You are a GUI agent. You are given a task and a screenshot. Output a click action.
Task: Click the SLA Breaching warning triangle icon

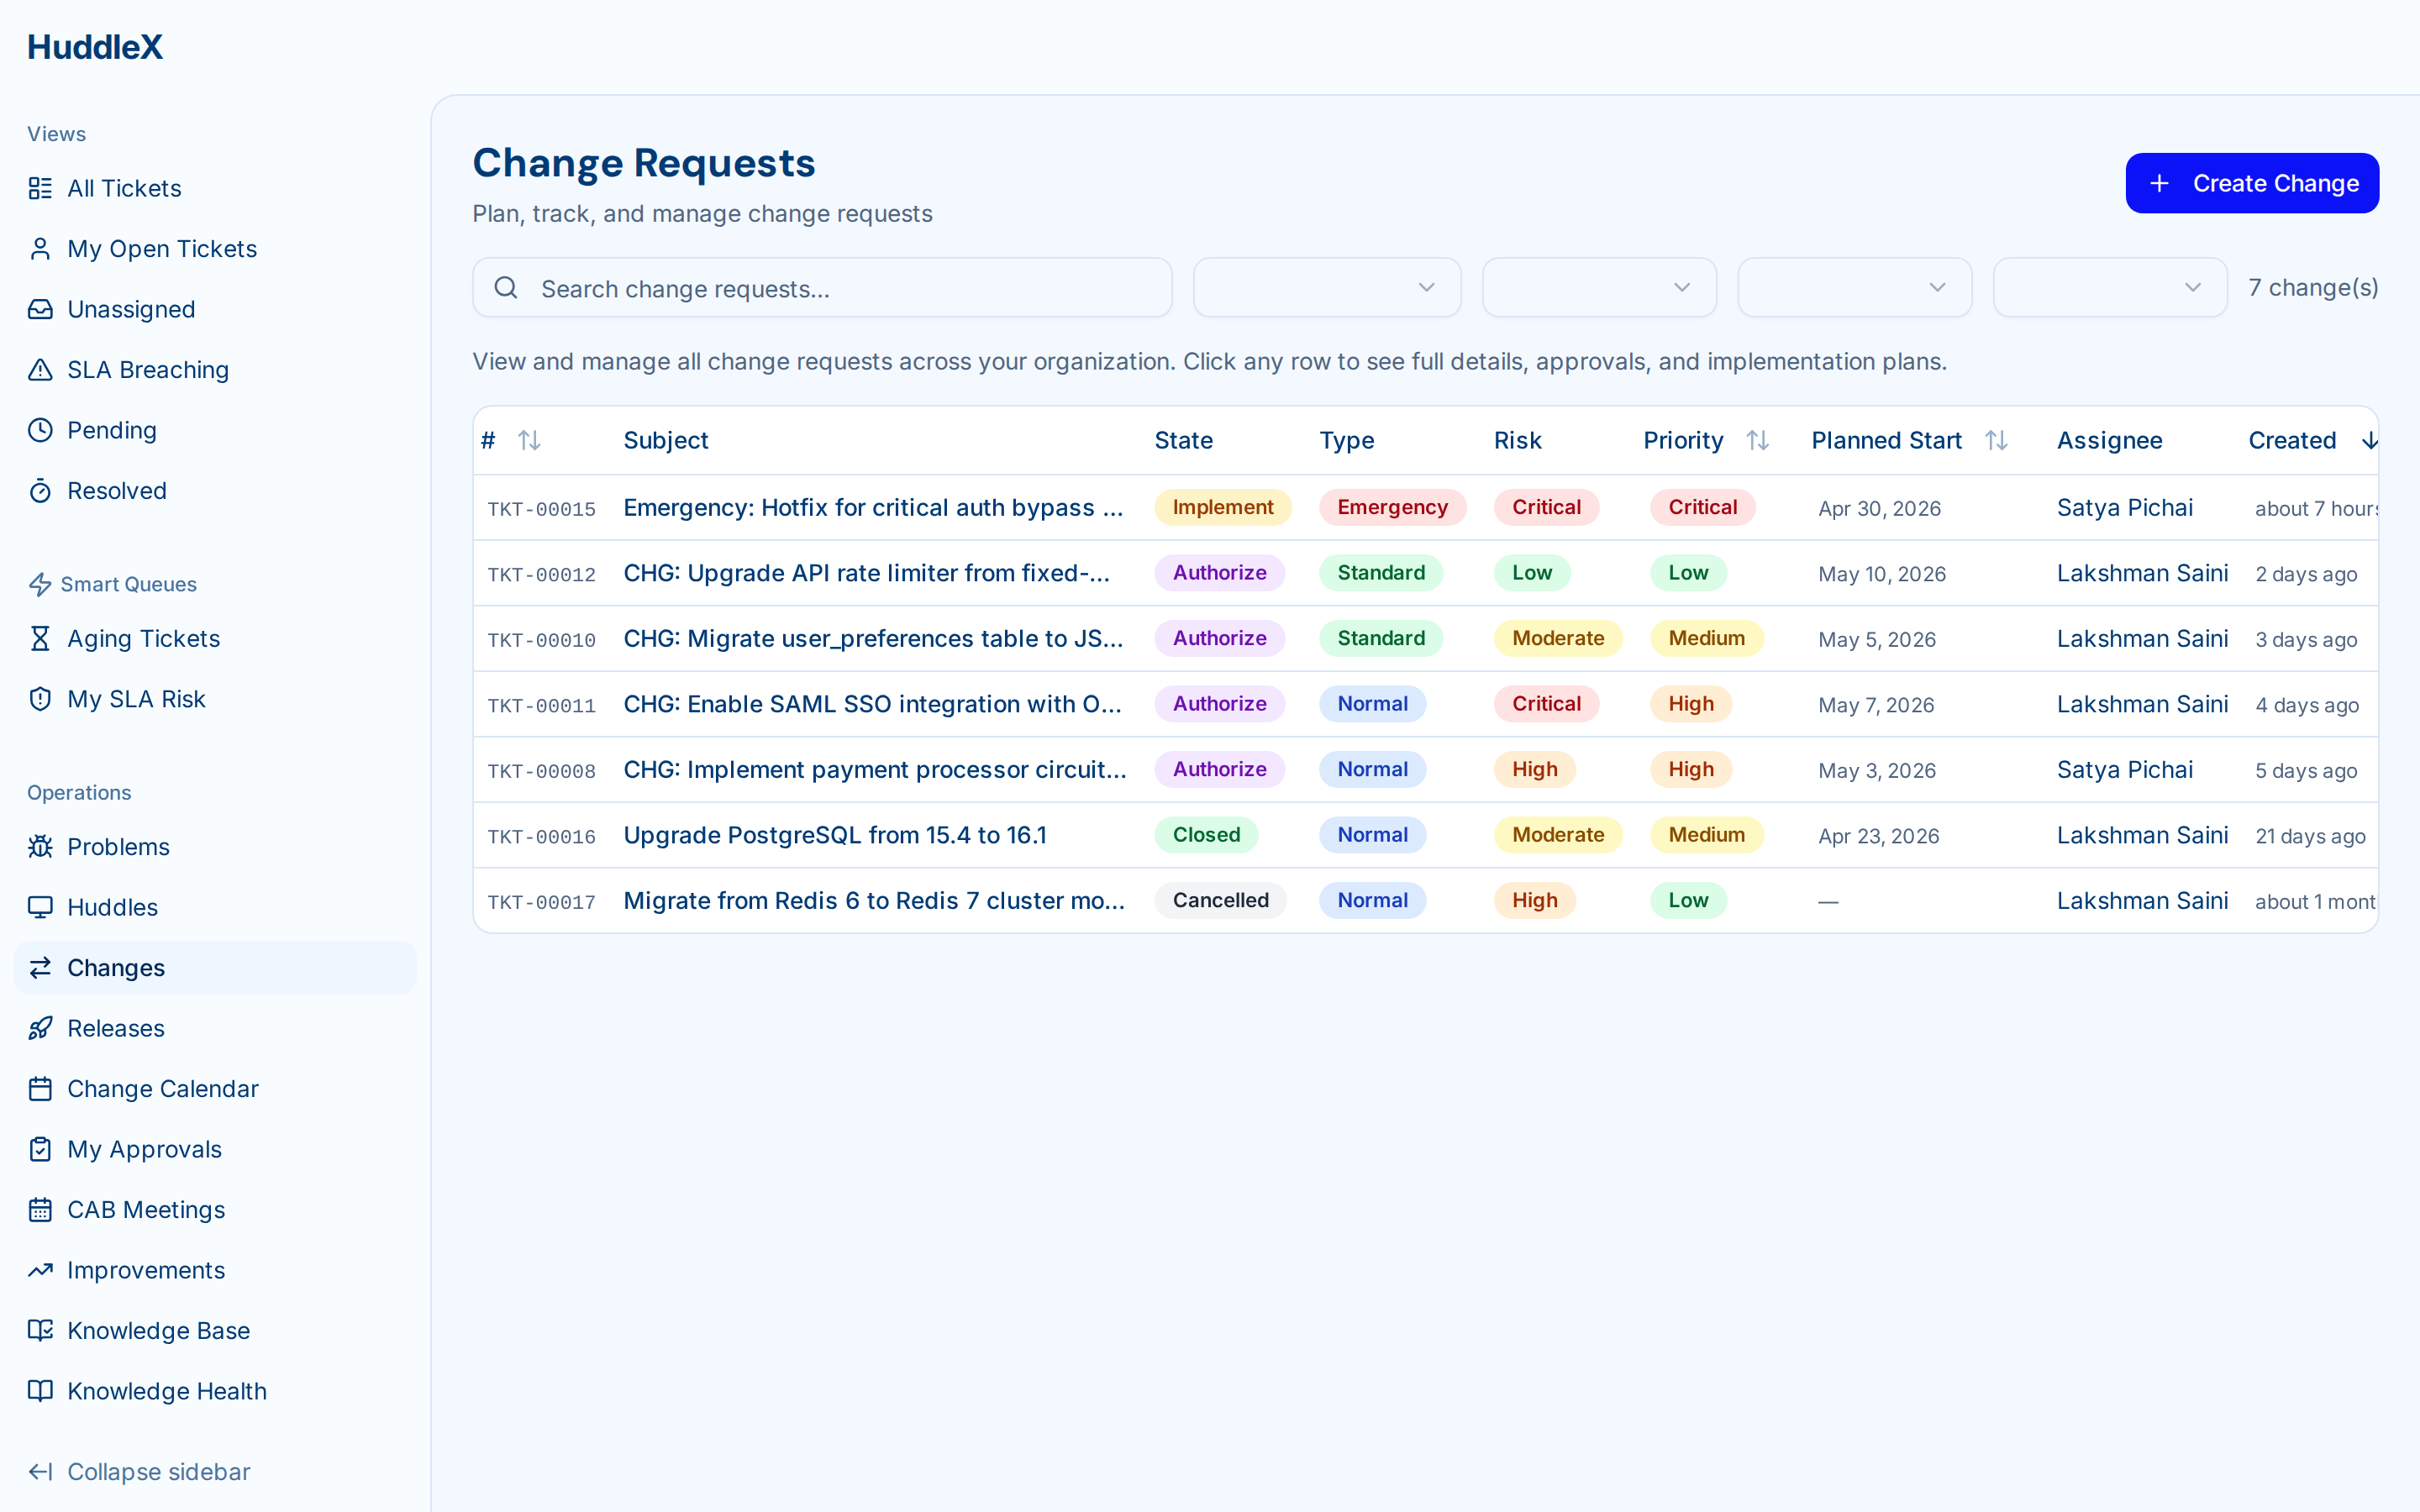tap(40, 370)
